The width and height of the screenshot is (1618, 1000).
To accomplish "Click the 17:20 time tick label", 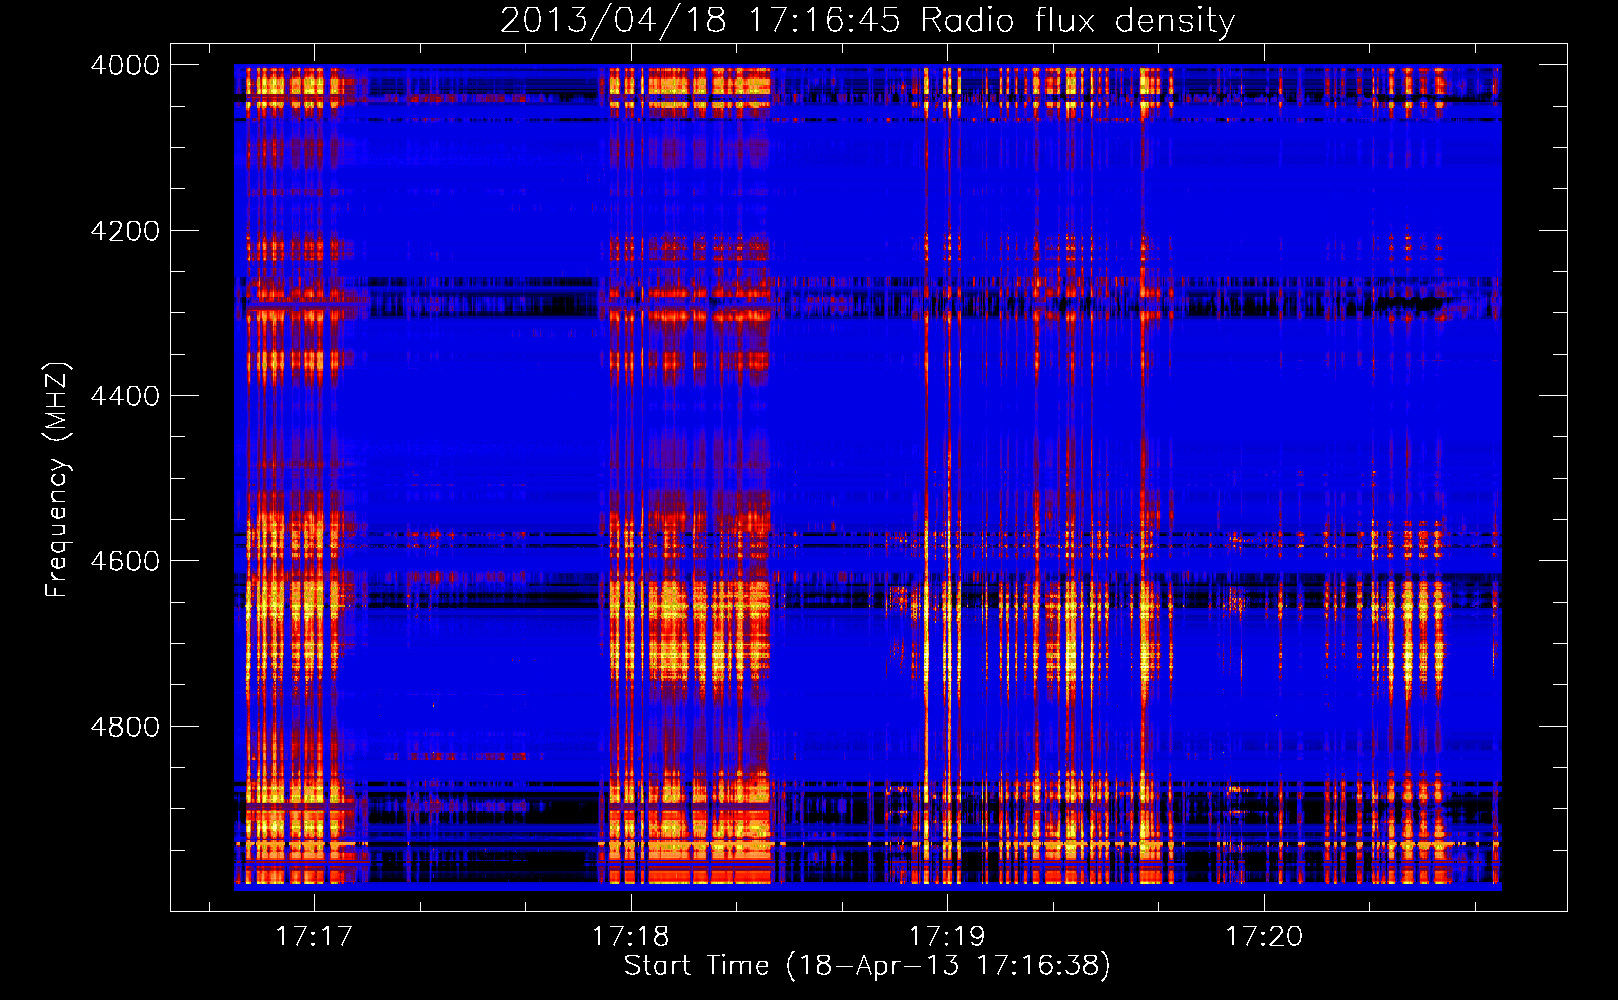I will click(1265, 937).
